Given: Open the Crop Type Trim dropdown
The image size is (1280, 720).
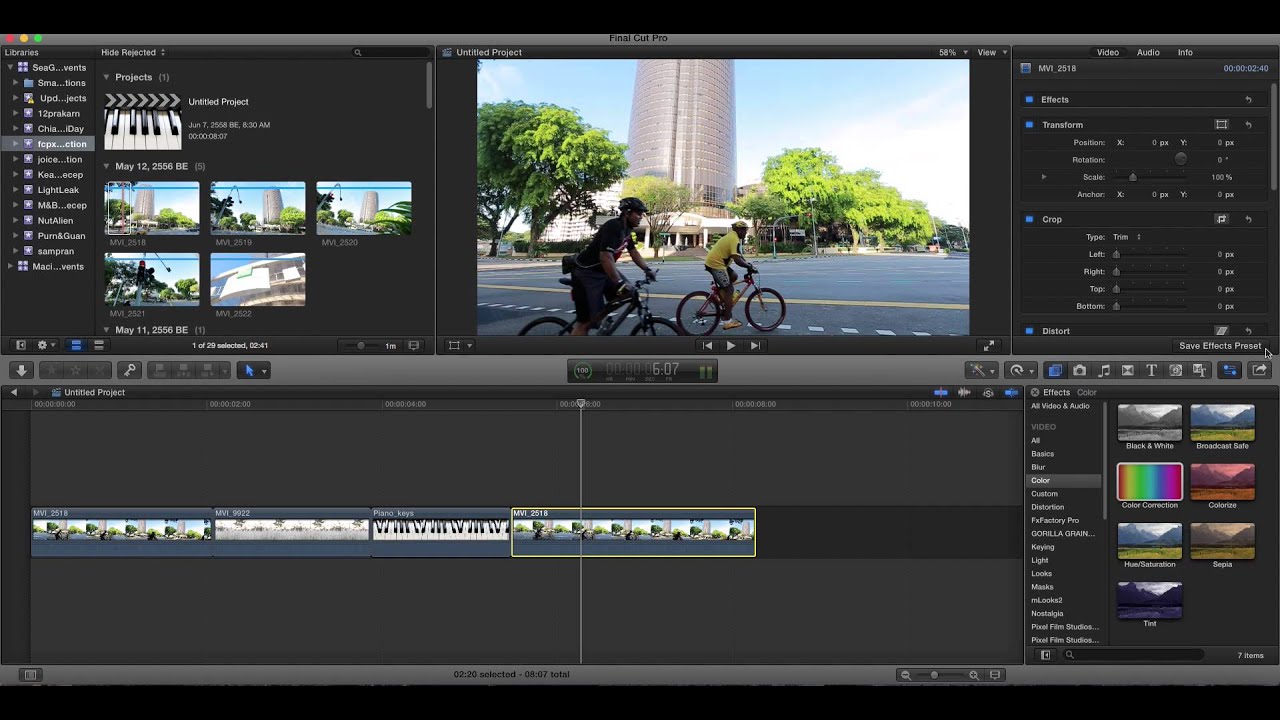Looking at the screenshot, I should point(1127,237).
